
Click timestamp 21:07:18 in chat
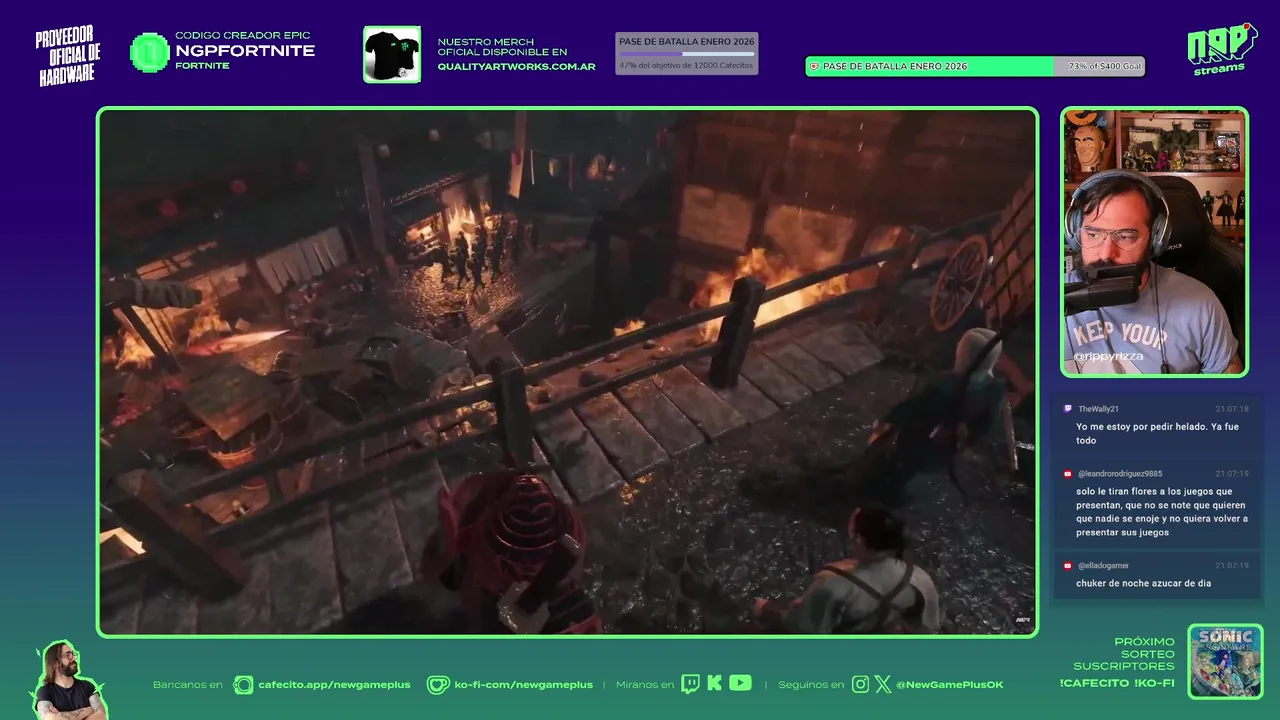1232,409
